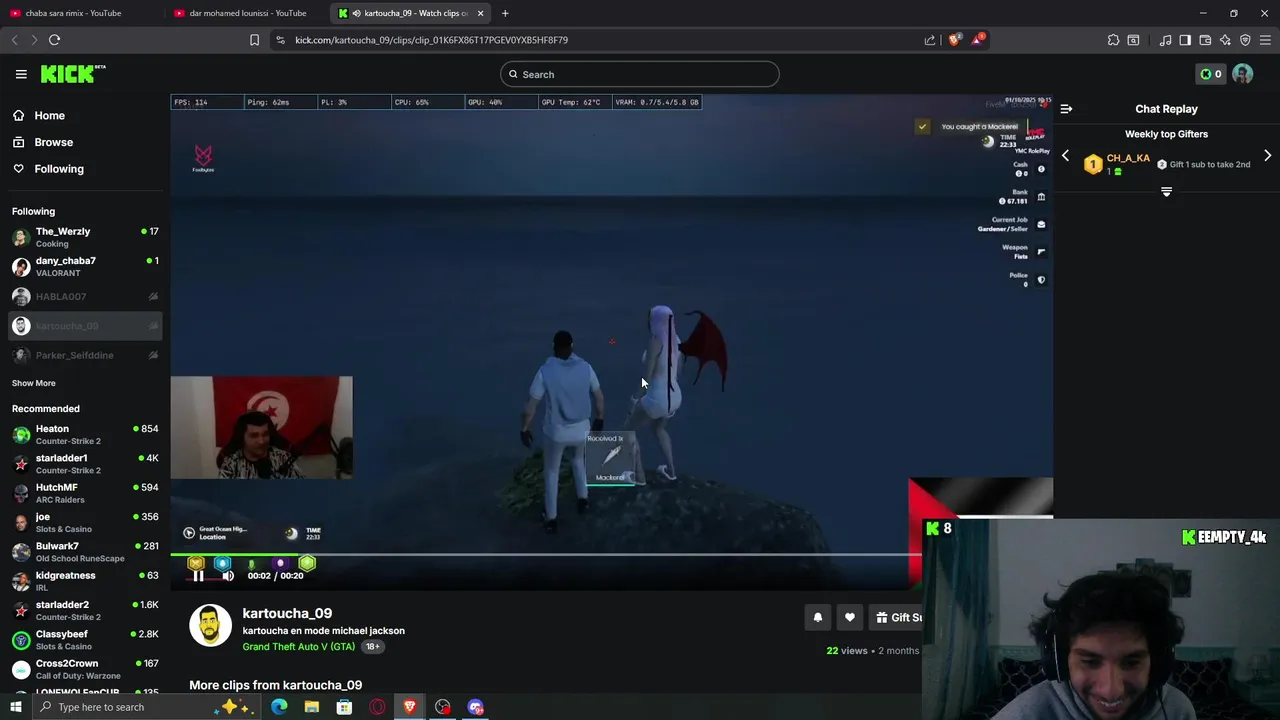Viewport: 1280px width, 720px height.
Task: Click the URL address bar
Action: coord(600,40)
